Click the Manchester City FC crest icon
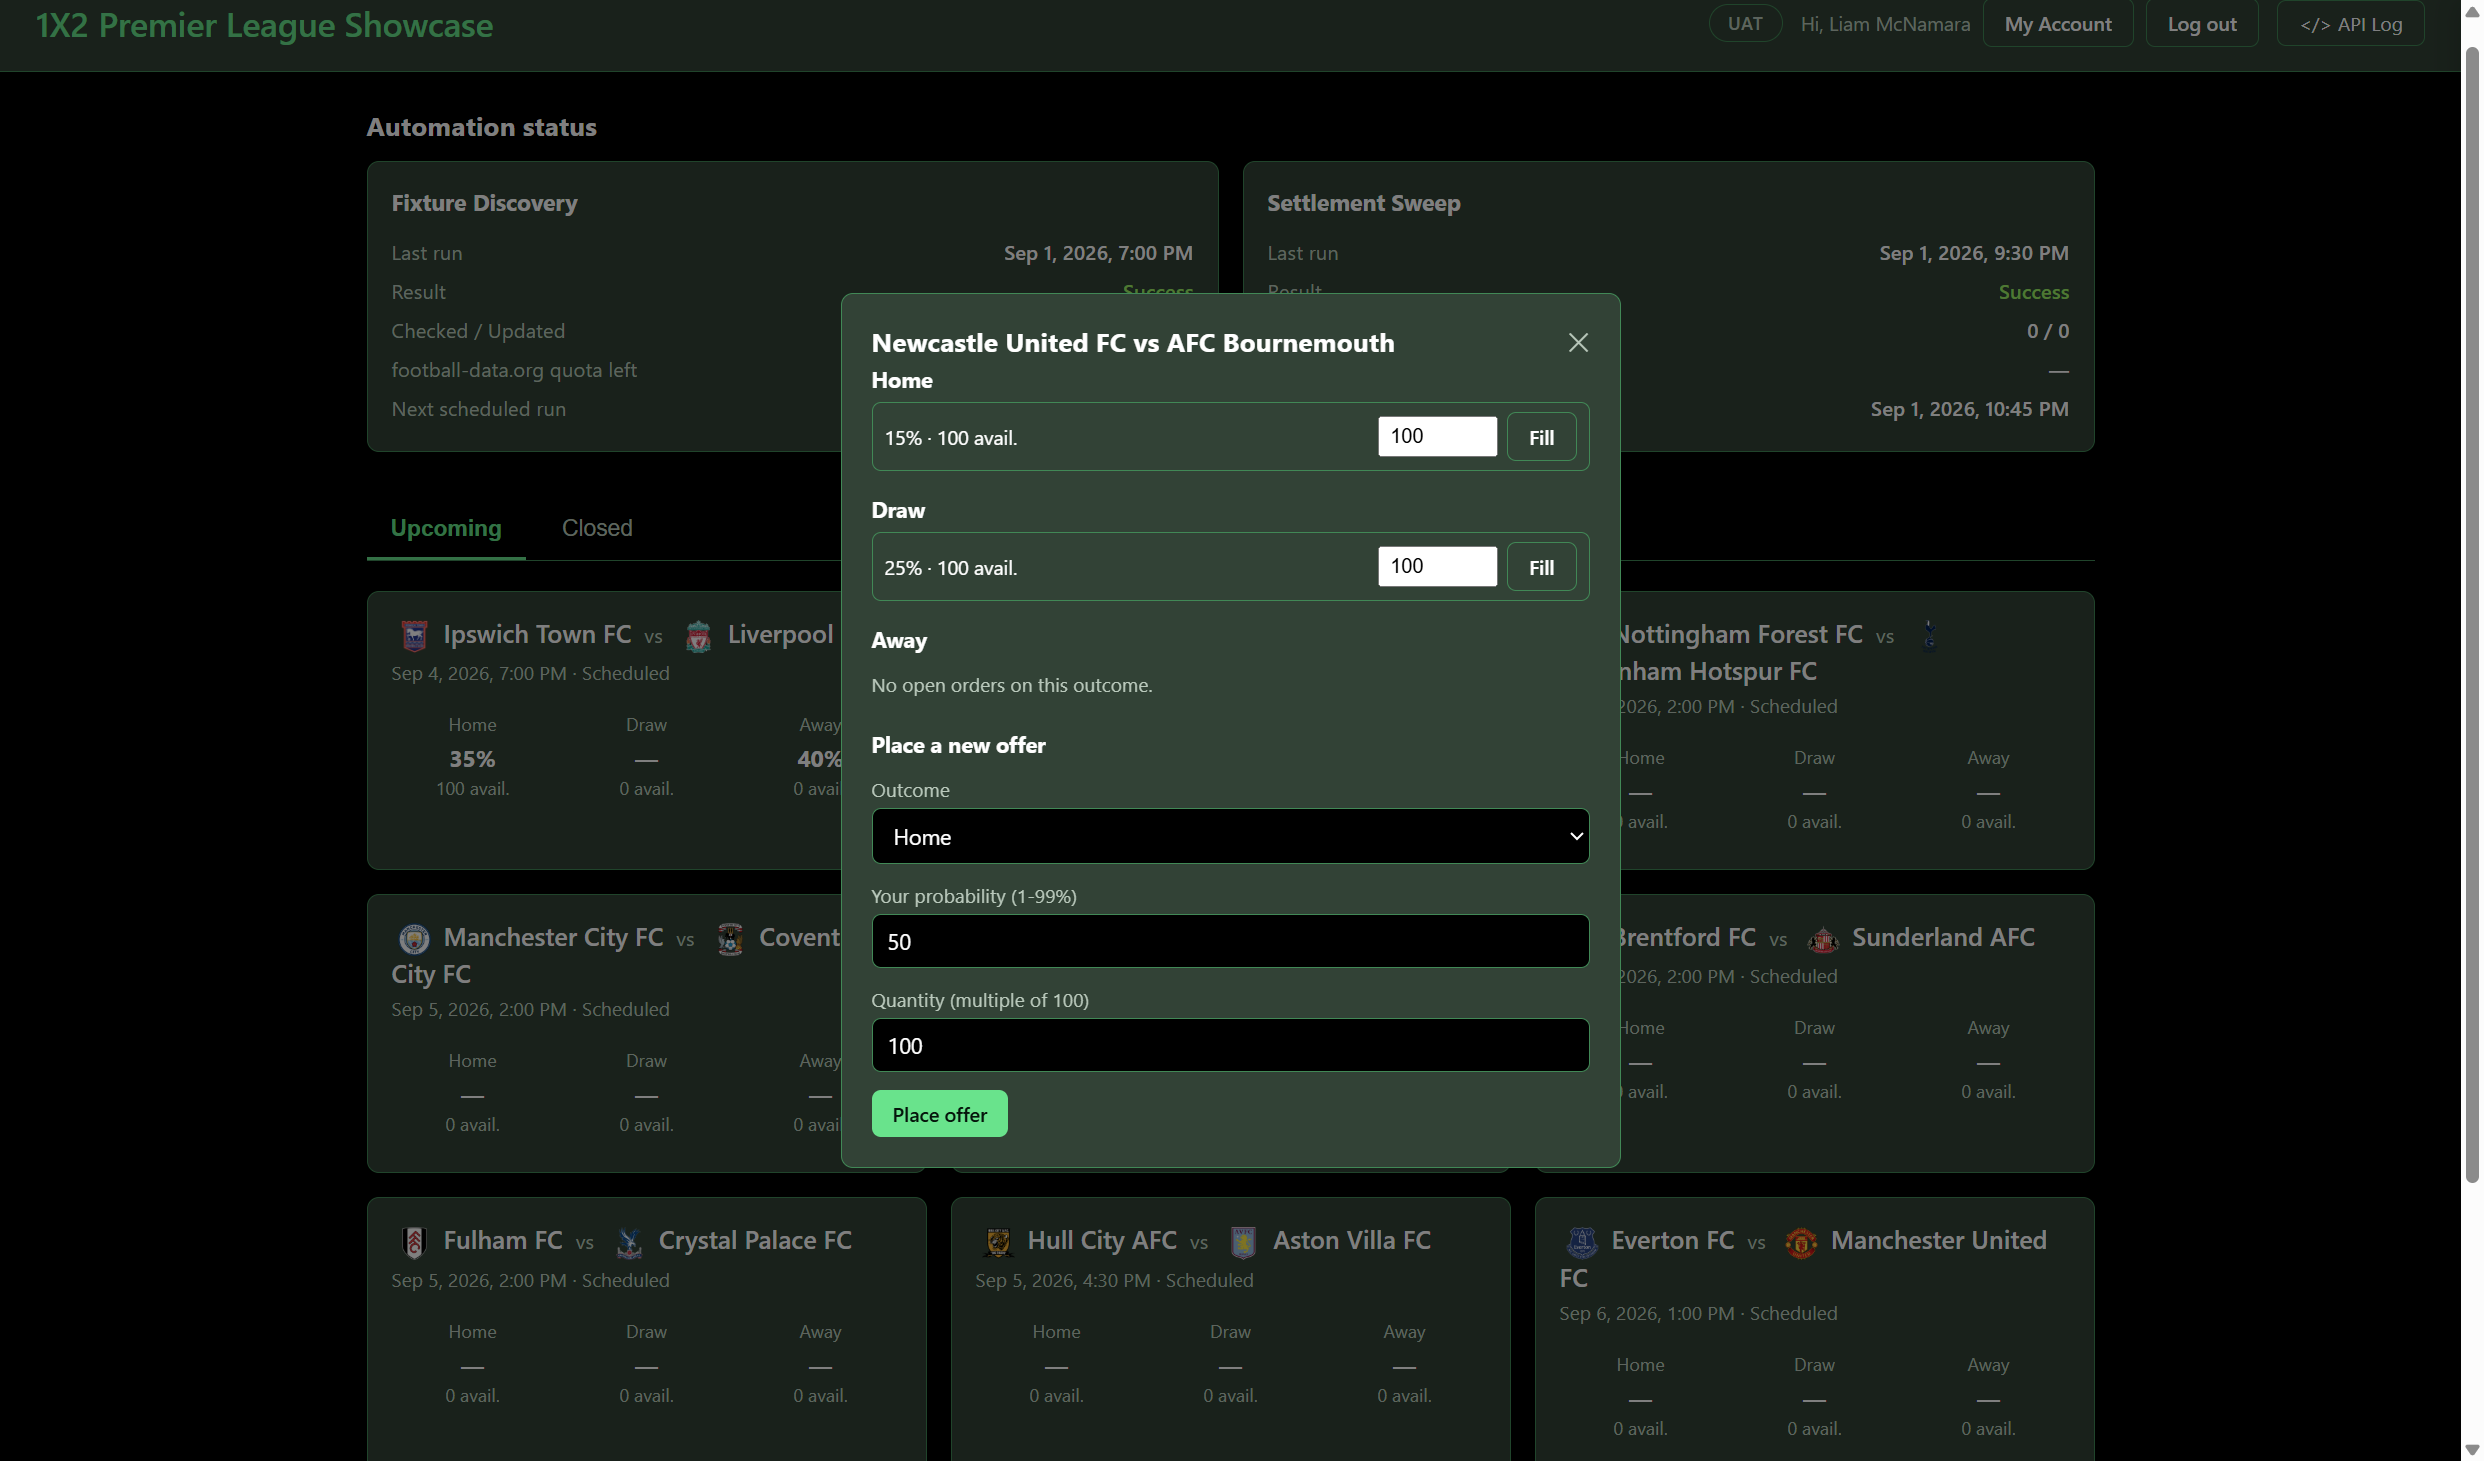The height and width of the screenshot is (1461, 2484). coord(414,939)
